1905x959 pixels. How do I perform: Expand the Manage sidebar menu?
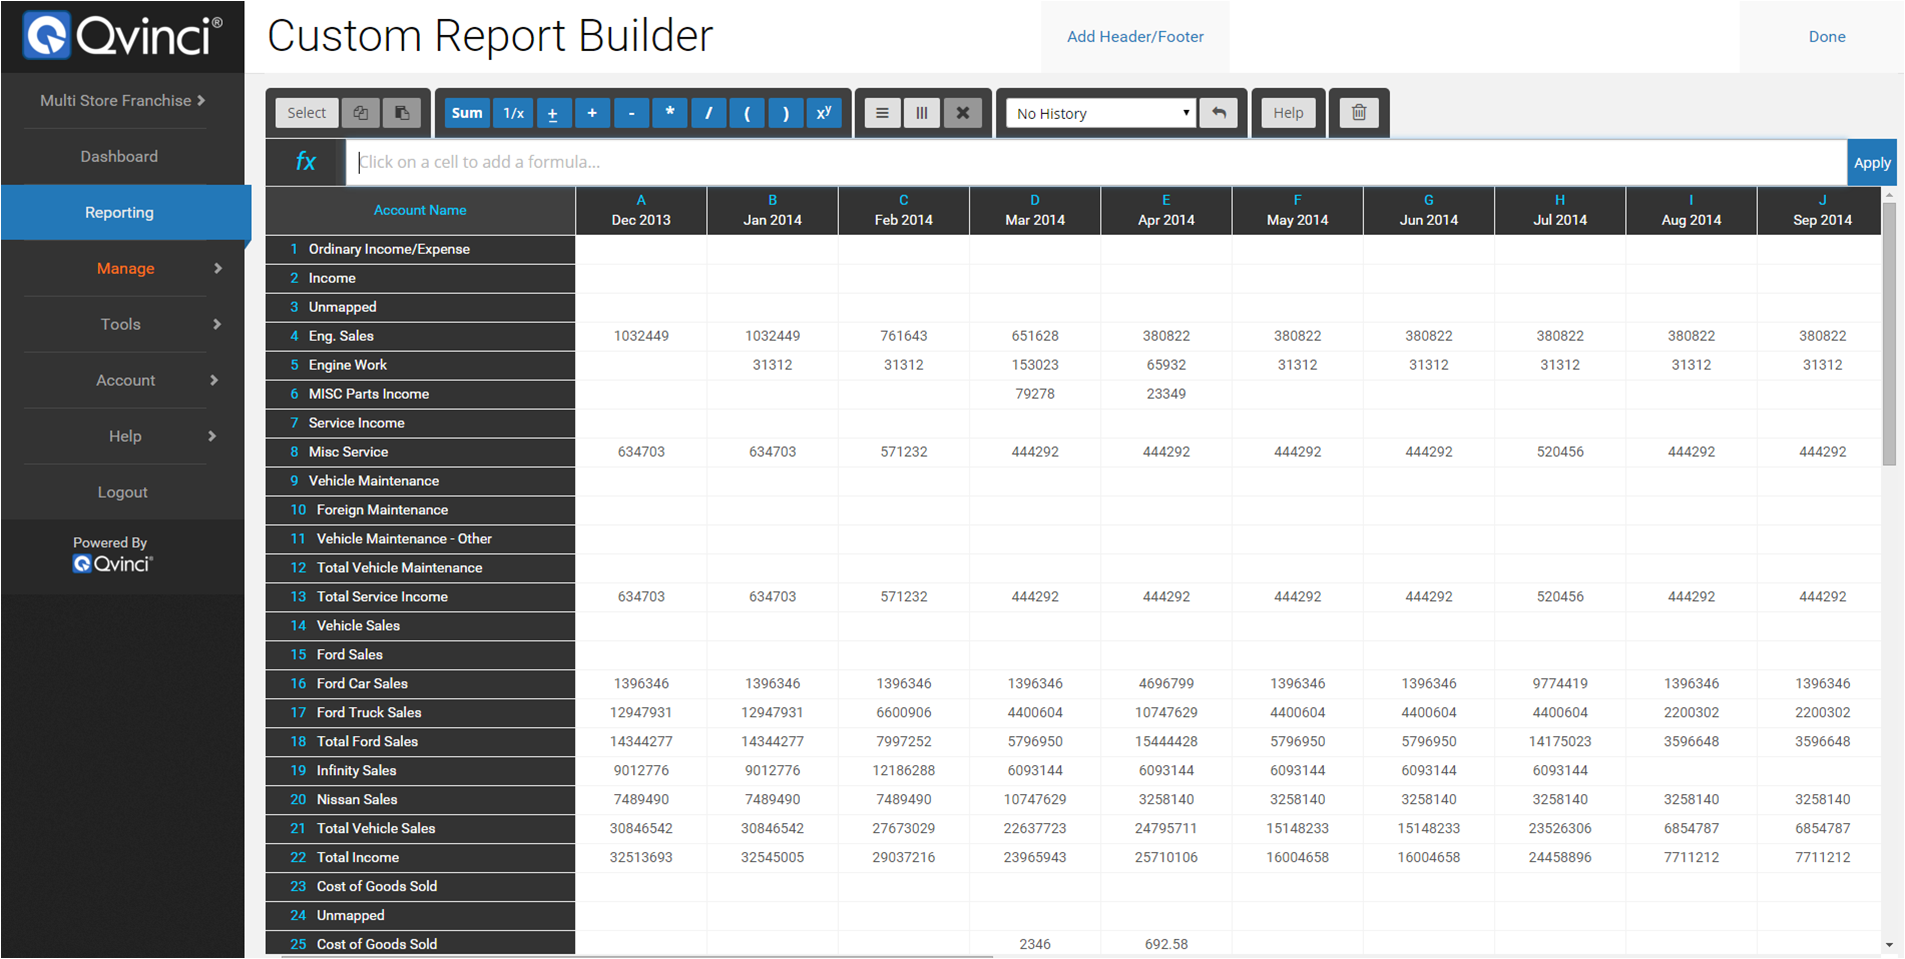(125, 268)
